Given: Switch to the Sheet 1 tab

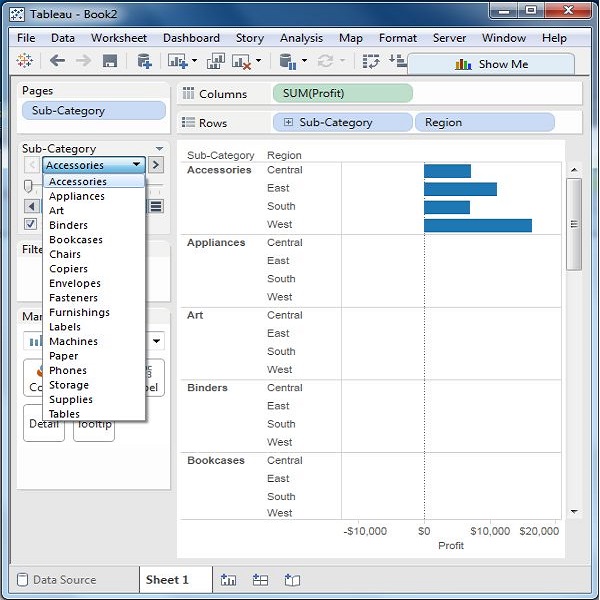Looking at the screenshot, I should point(167,580).
